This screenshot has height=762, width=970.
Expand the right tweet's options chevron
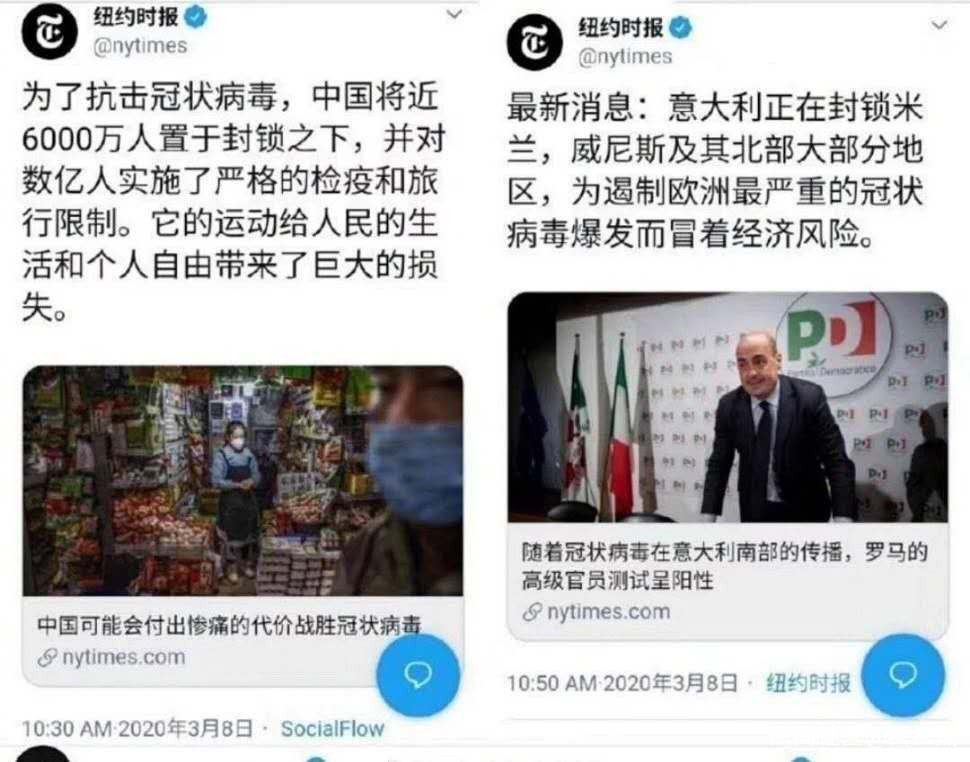click(x=940, y=25)
